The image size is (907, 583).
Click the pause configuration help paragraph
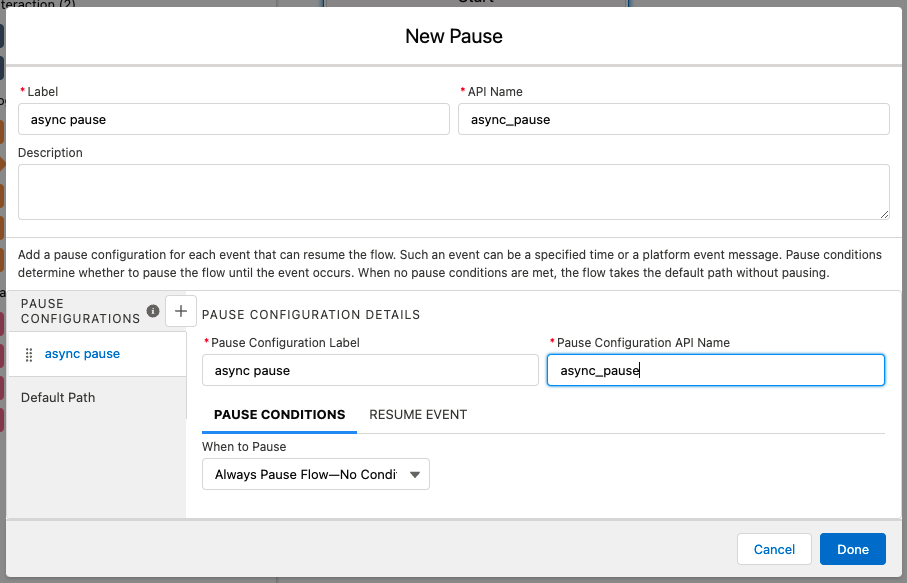pyautogui.click(x=450, y=264)
